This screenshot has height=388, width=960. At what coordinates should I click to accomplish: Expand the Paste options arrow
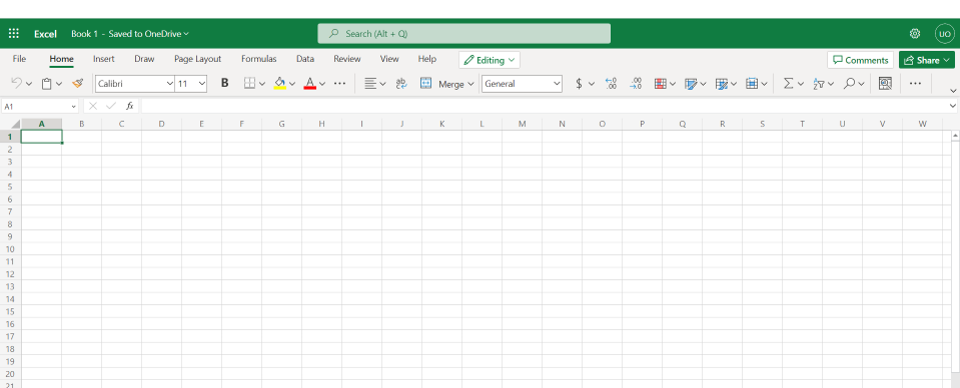pos(59,84)
